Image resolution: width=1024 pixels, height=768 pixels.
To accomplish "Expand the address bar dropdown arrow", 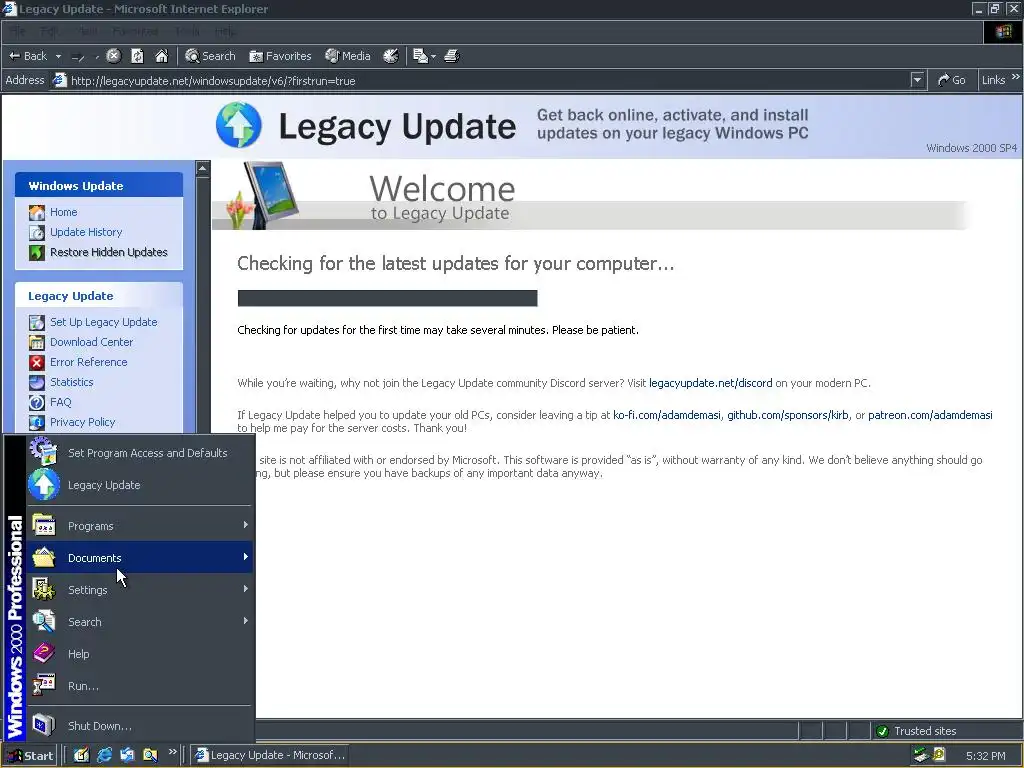I will click(x=918, y=80).
